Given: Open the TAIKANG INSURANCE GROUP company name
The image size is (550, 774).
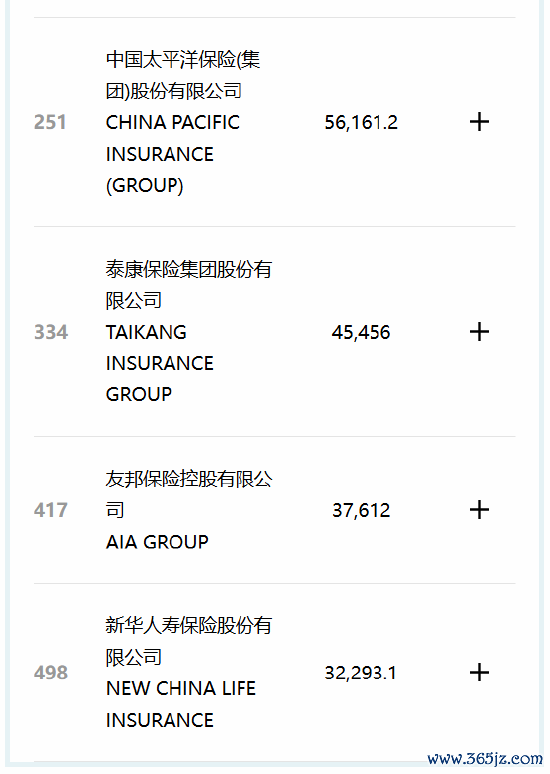Looking at the screenshot, I should [159, 363].
